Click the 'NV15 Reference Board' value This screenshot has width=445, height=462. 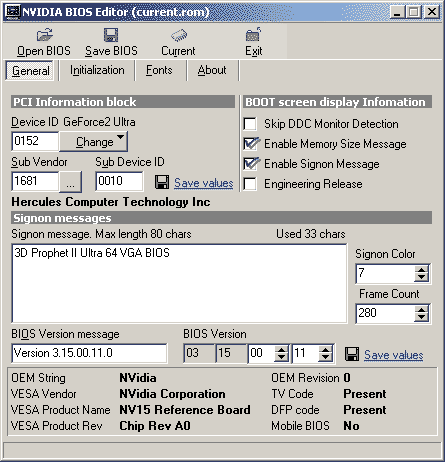(185, 410)
